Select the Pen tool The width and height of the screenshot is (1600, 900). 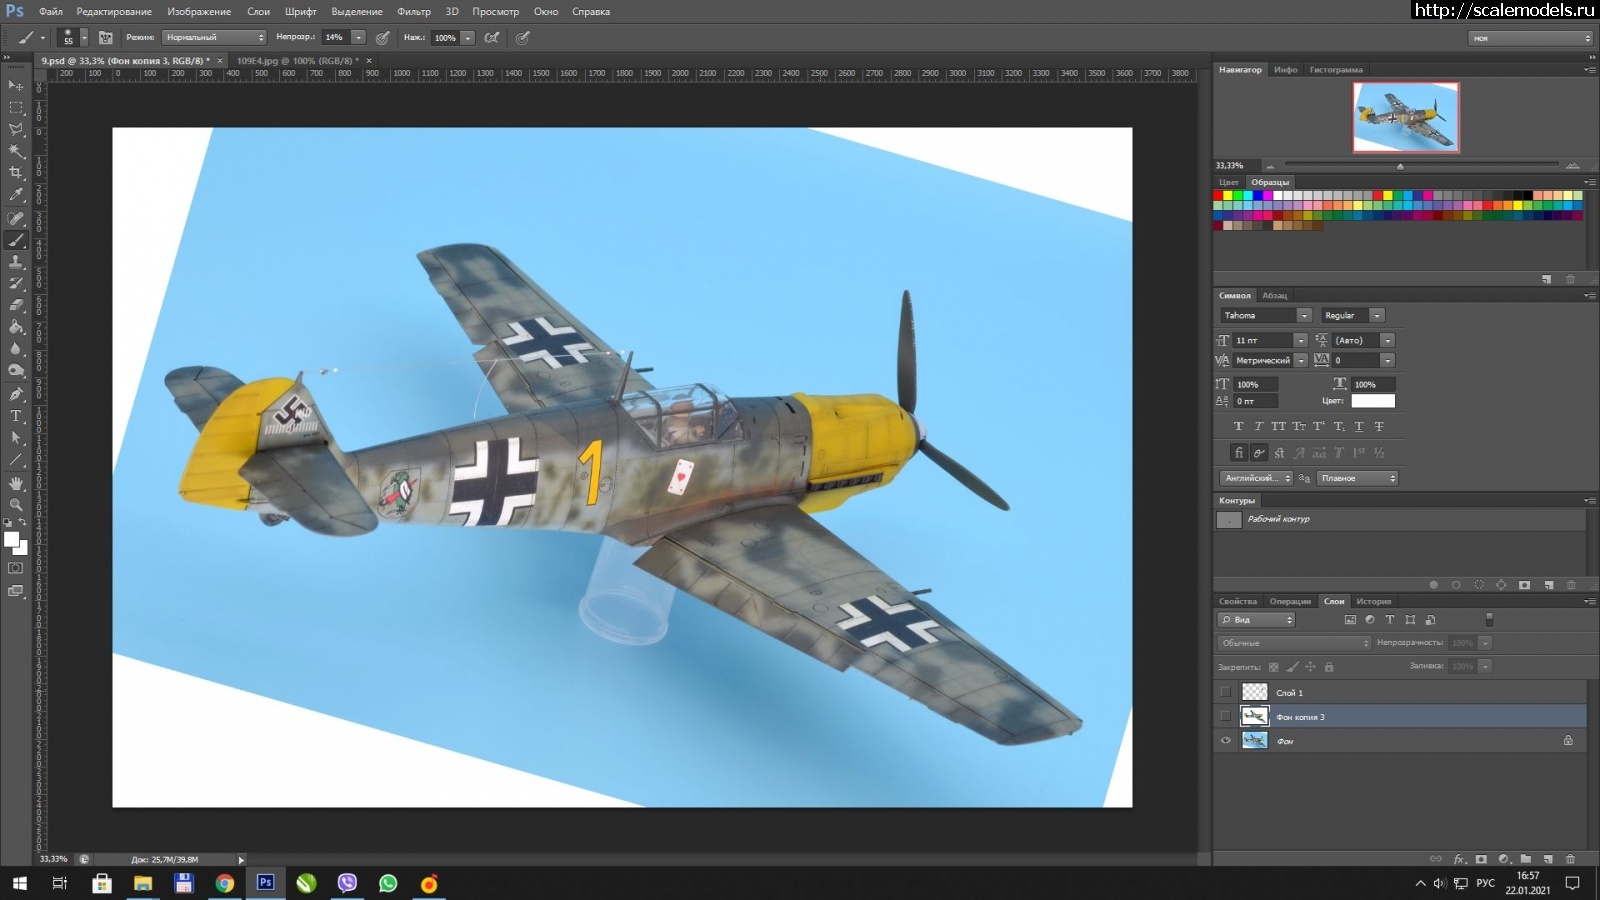(16, 394)
